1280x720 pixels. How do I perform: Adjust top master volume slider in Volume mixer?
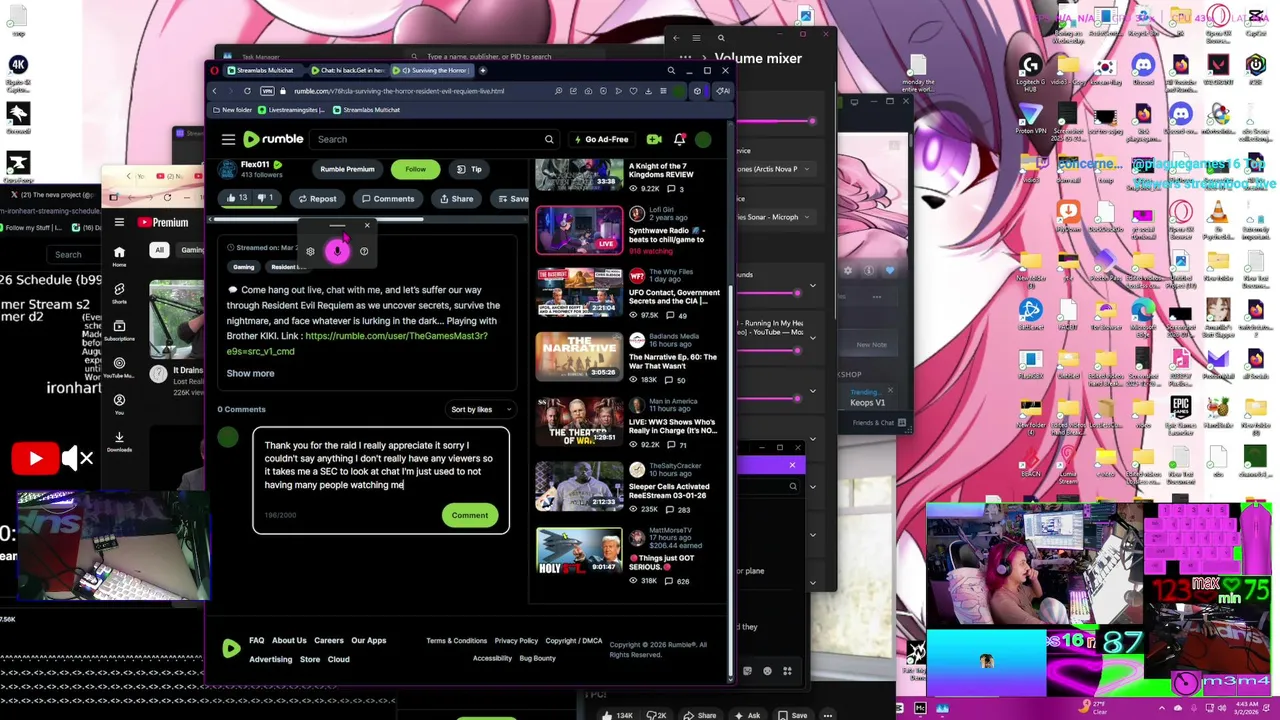click(775, 121)
